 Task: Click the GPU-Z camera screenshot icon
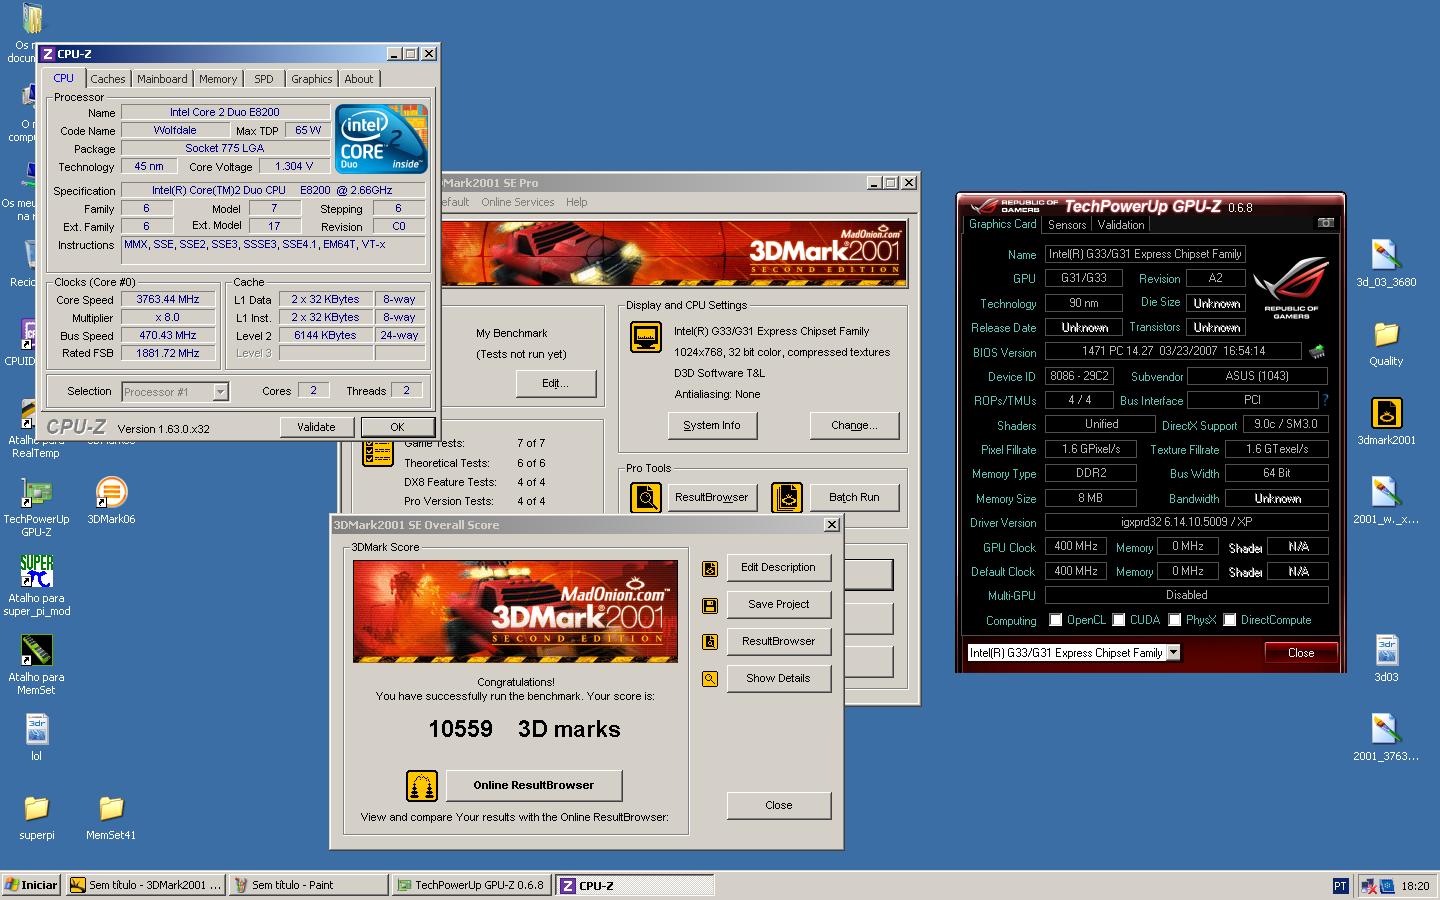pyautogui.click(x=1326, y=223)
